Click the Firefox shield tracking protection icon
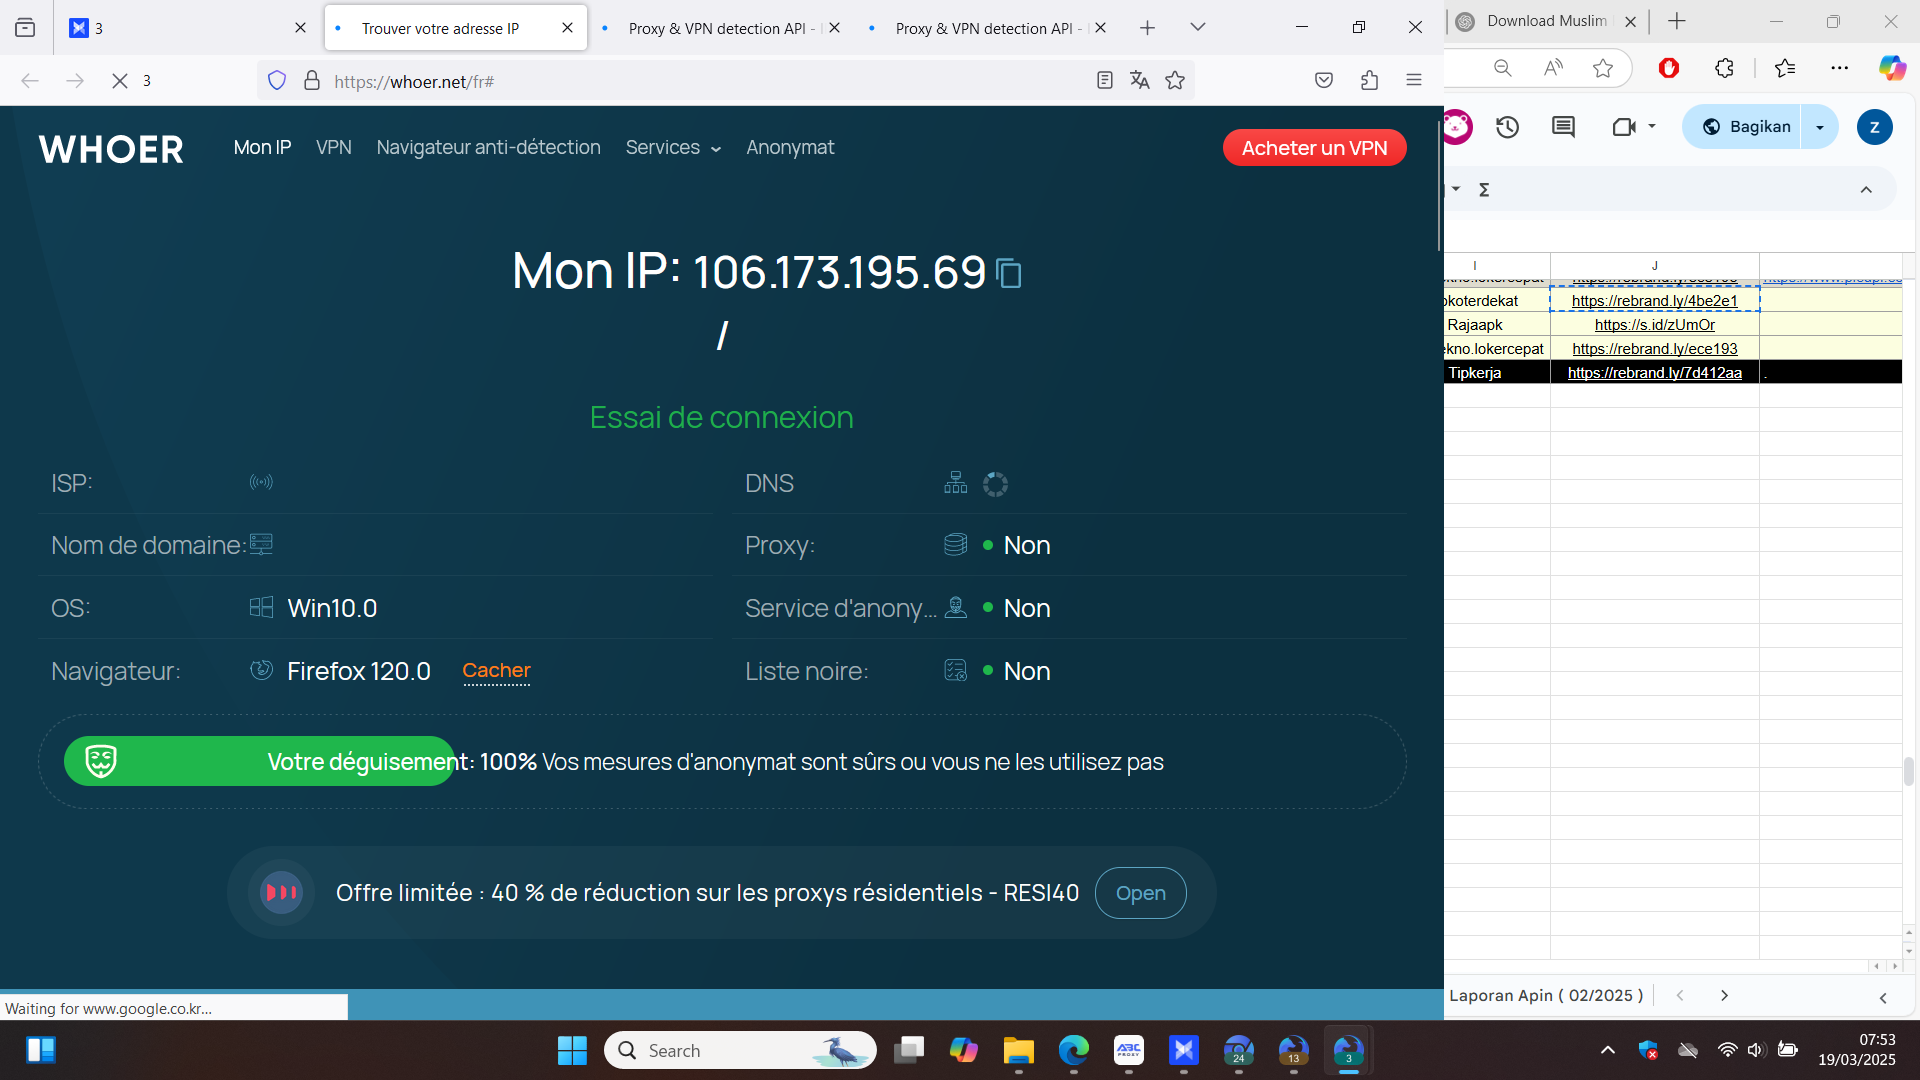 pos(277,81)
